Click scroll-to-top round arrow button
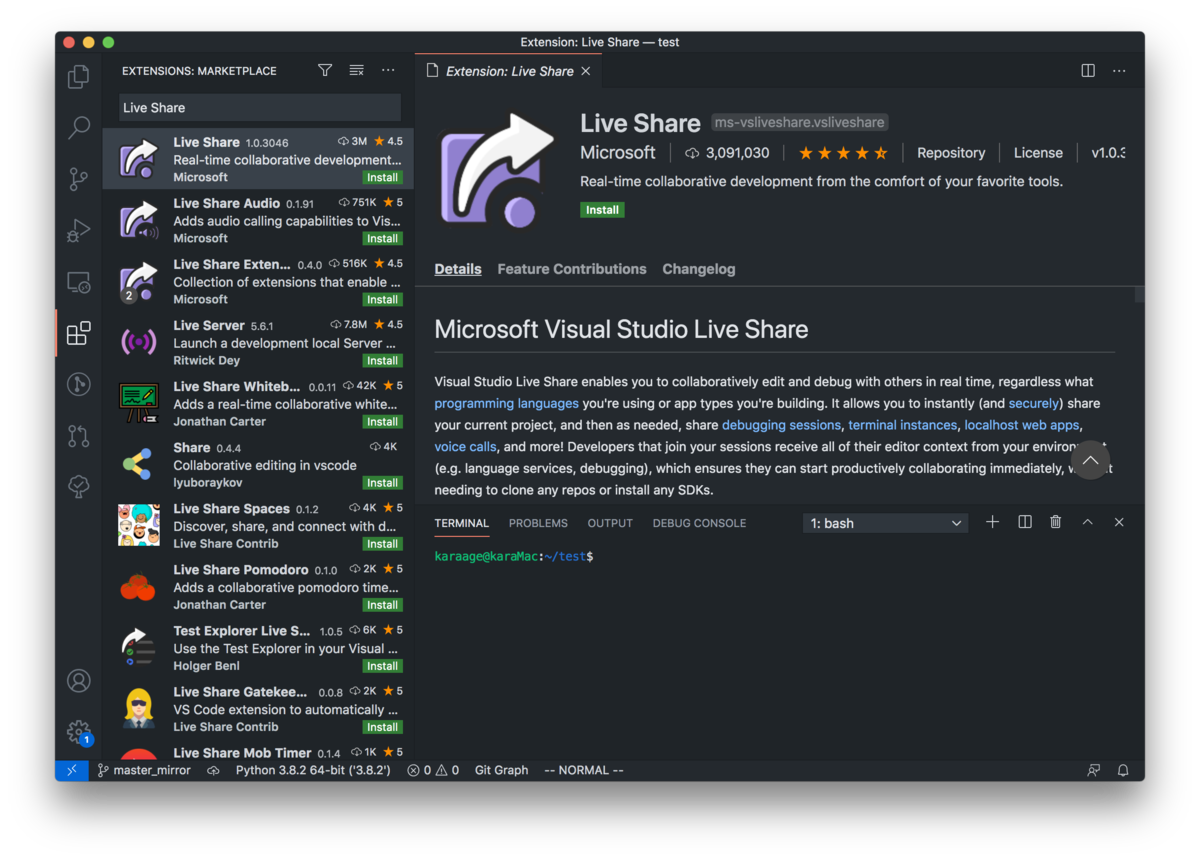Screen dimensions: 1200x860 click(x=1090, y=460)
